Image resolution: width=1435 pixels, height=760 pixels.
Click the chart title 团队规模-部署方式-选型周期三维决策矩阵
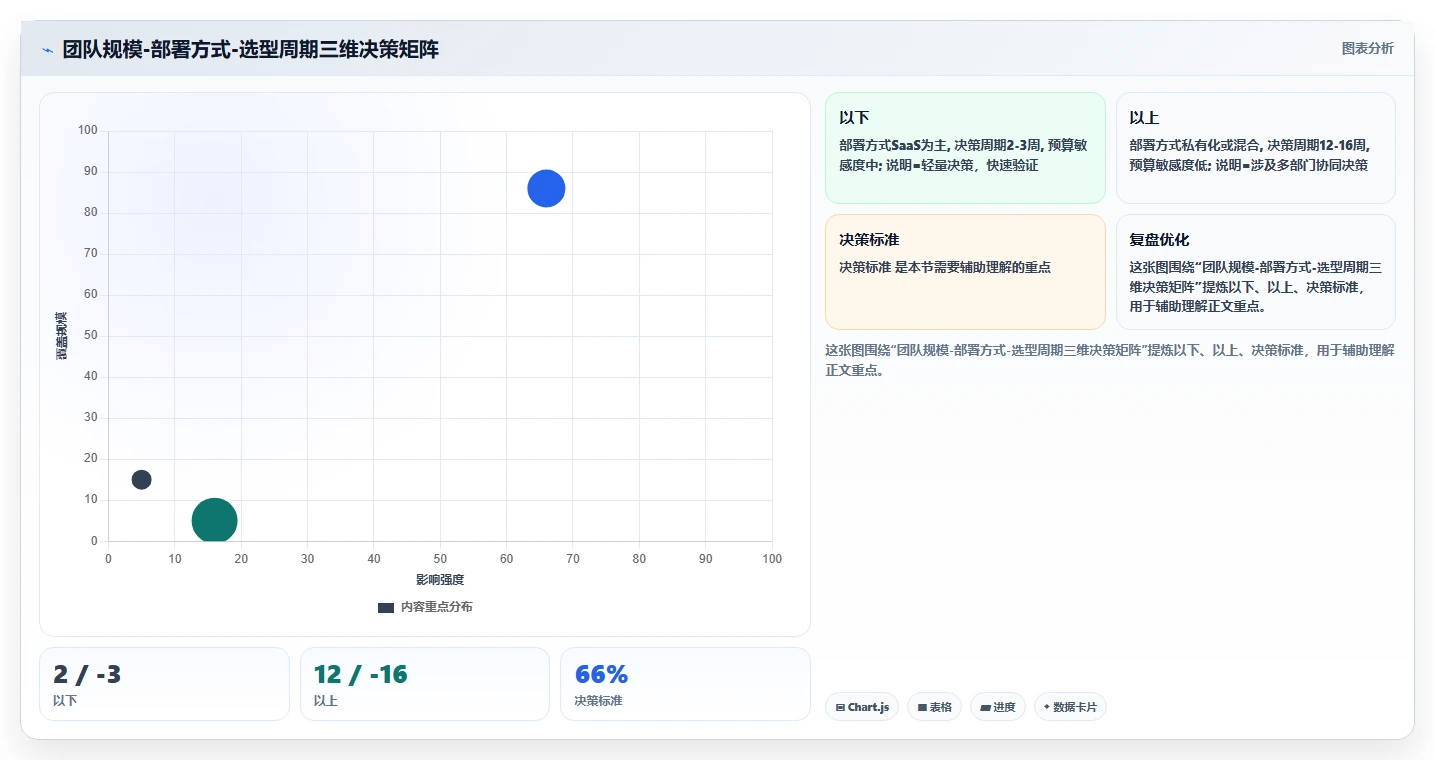click(x=251, y=50)
